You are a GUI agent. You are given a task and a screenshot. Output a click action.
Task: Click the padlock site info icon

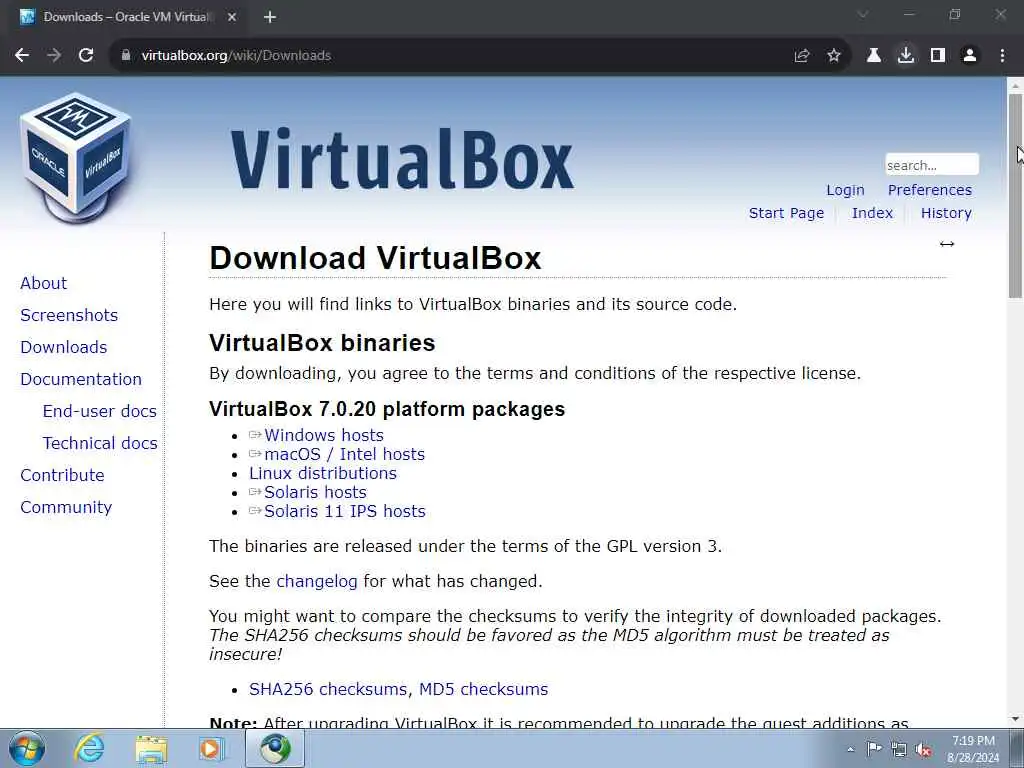pyautogui.click(x=126, y=56)
